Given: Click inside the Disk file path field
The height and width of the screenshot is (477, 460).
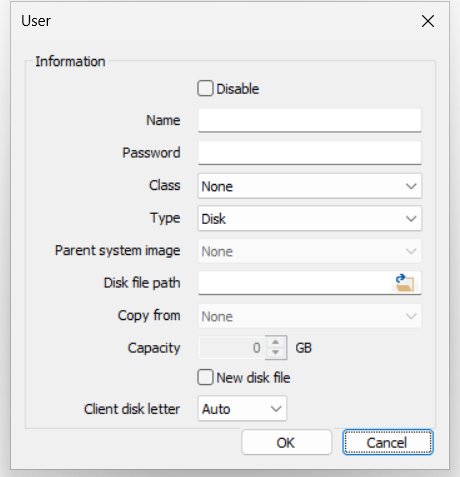Looking at the screenshot, I should pos(295,283).
